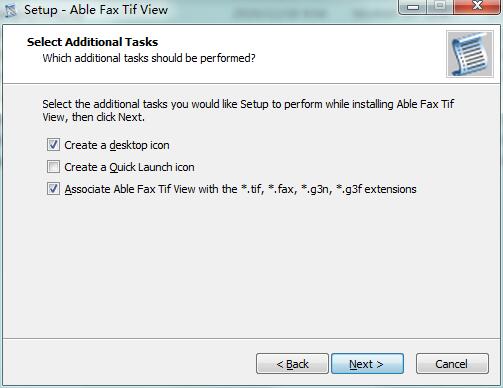Disable the Associate Able Fax Tif View checkbox
The width and height of the screenshot is (503, 388).
53,189
